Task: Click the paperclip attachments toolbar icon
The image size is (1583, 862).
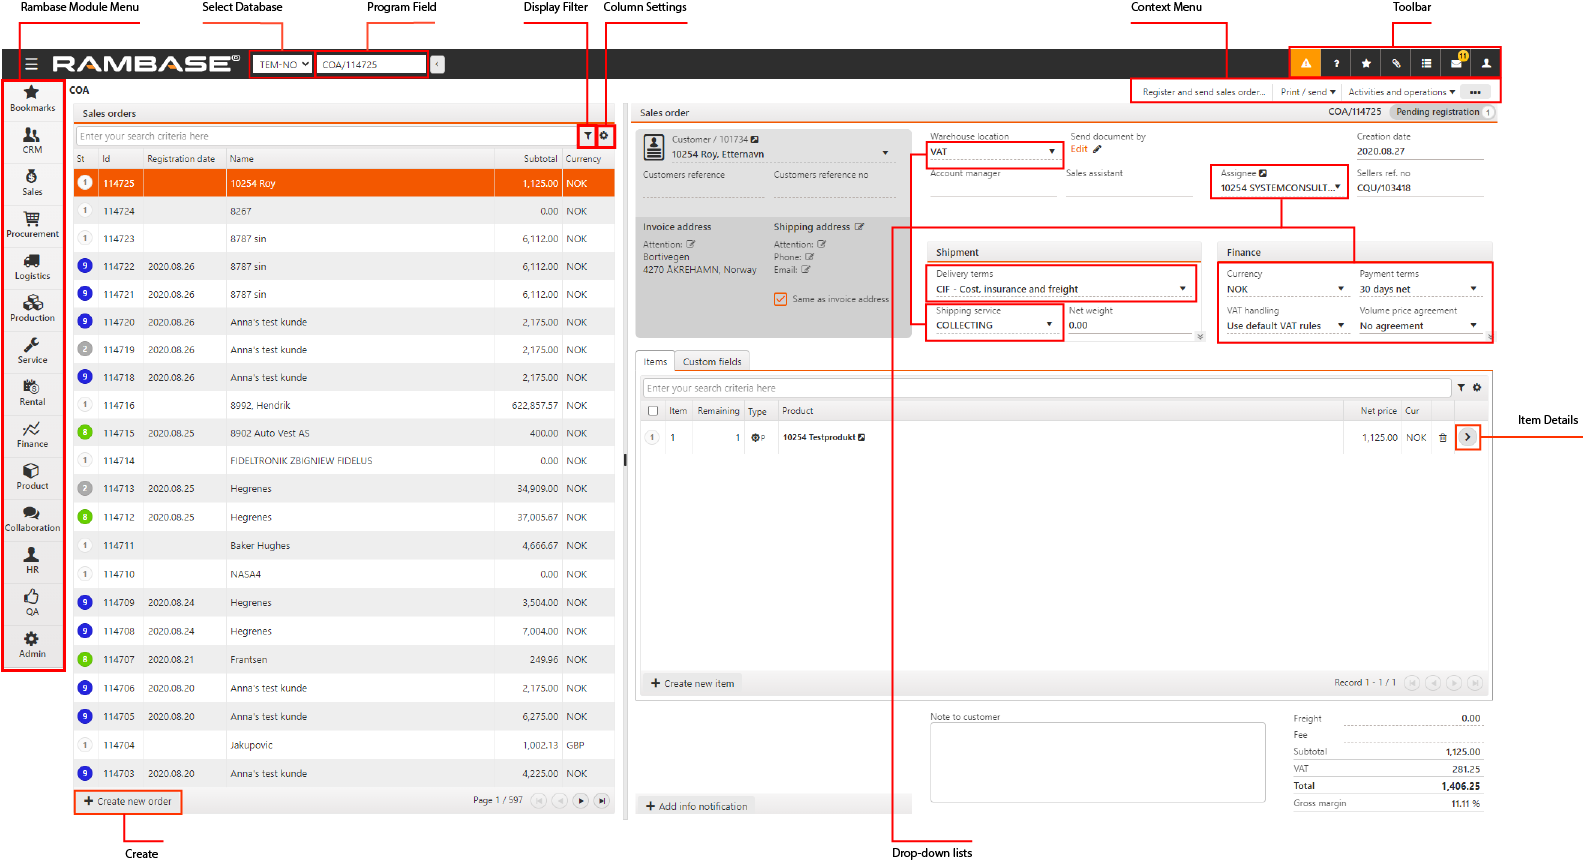Action: point(1396,63)
